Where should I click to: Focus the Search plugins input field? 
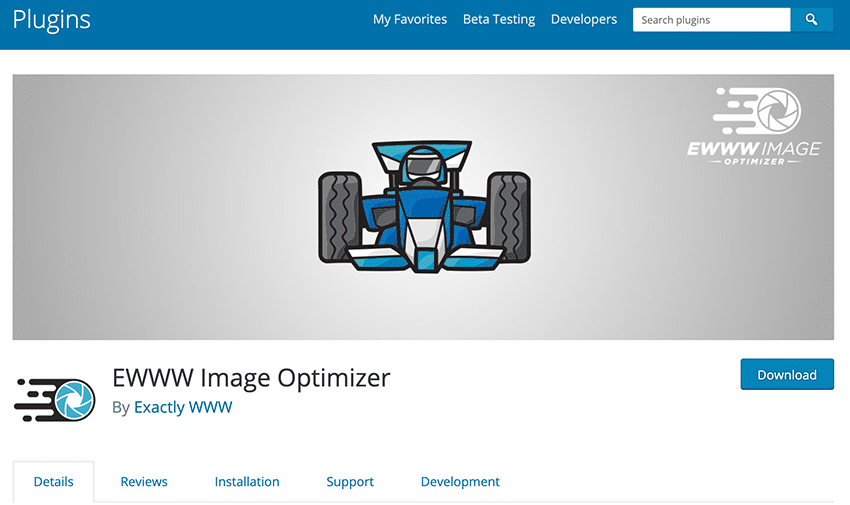coord(711,20)
